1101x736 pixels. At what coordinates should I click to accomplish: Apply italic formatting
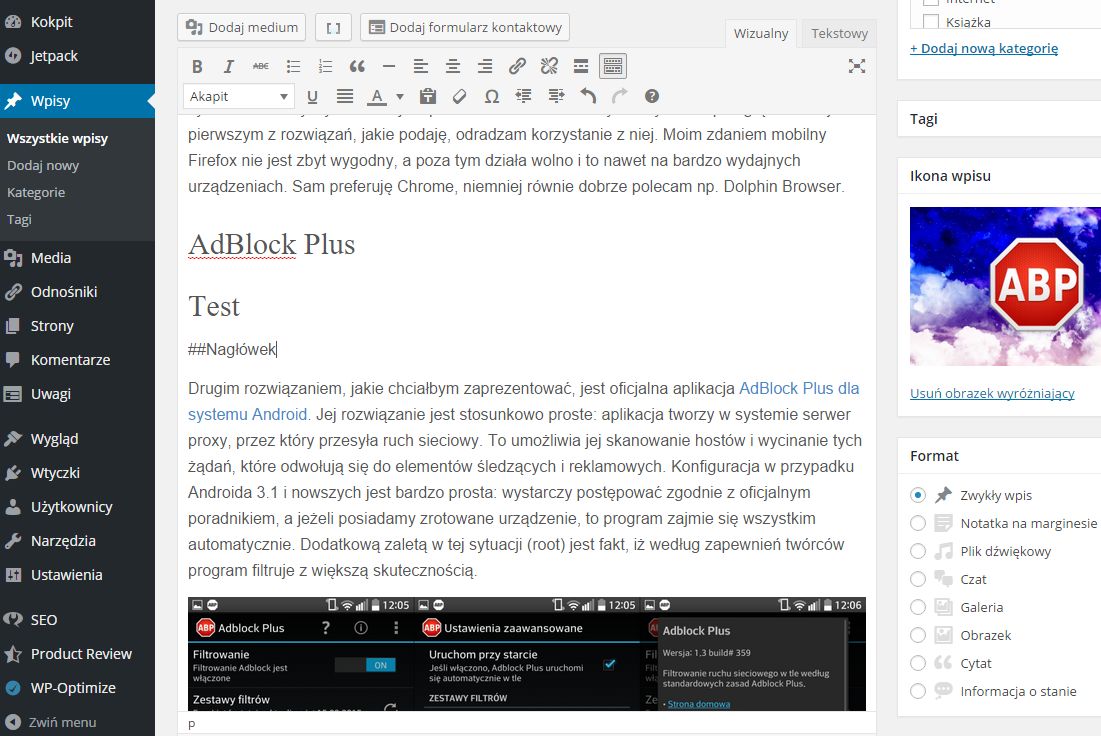pyautogui.click(x=229, y=67)
